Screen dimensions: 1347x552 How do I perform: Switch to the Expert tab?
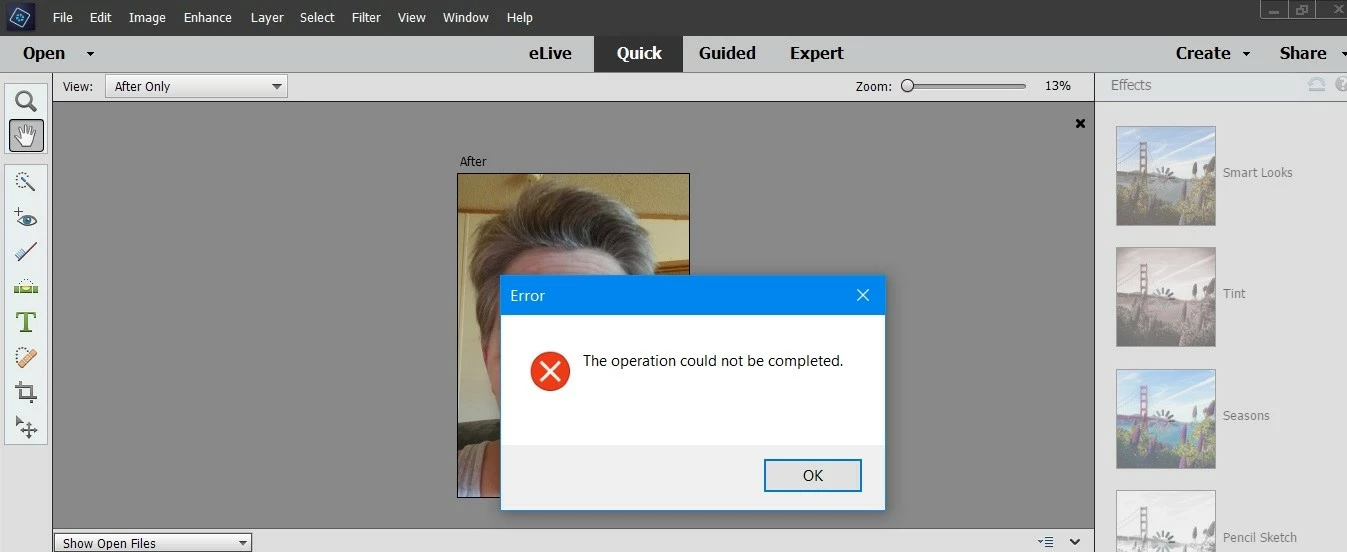817,53
